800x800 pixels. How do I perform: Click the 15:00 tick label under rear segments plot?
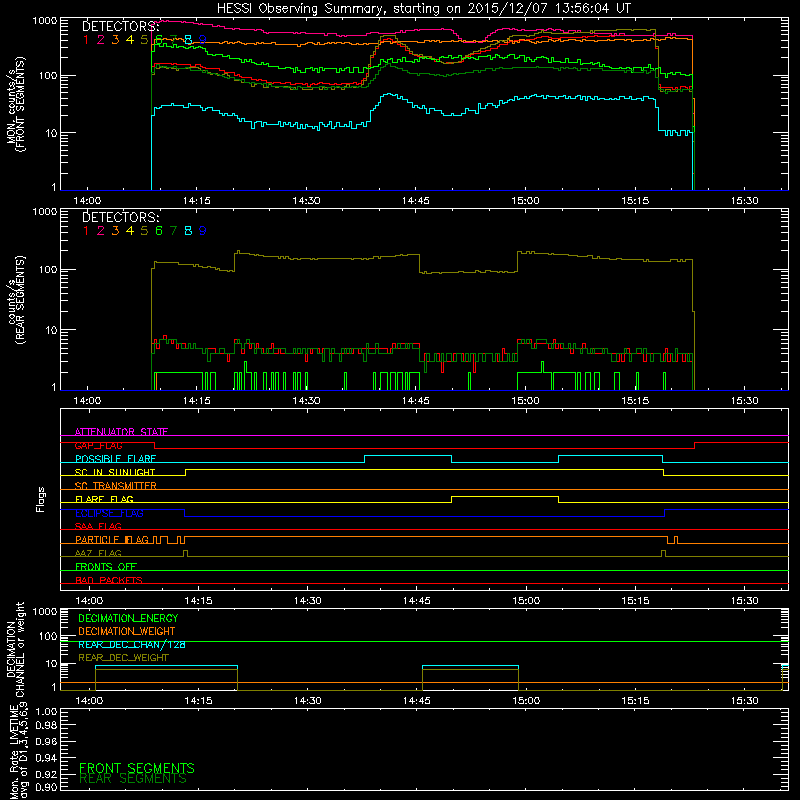pos(526,401)
